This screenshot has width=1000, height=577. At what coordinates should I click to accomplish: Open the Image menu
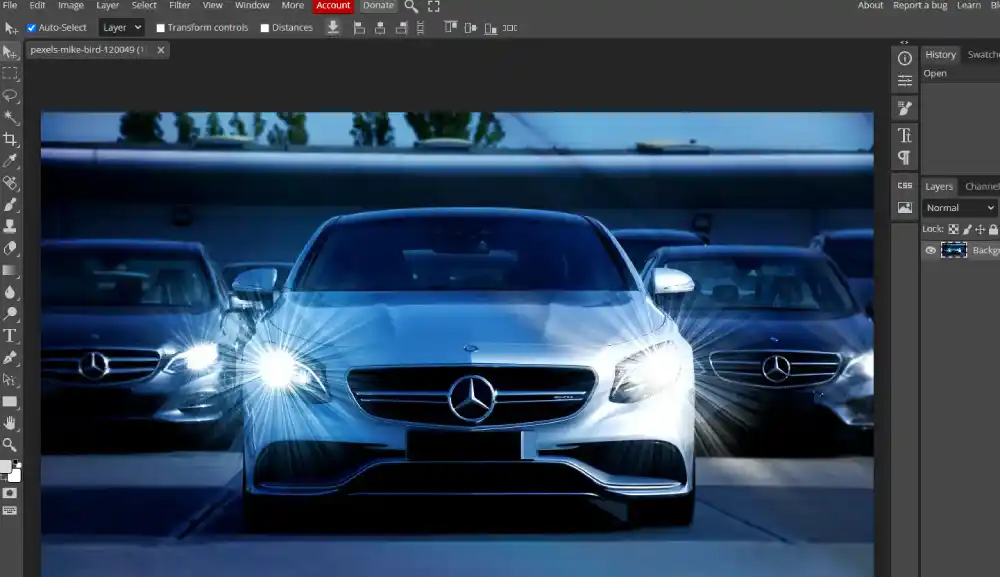tap(71, 6)
